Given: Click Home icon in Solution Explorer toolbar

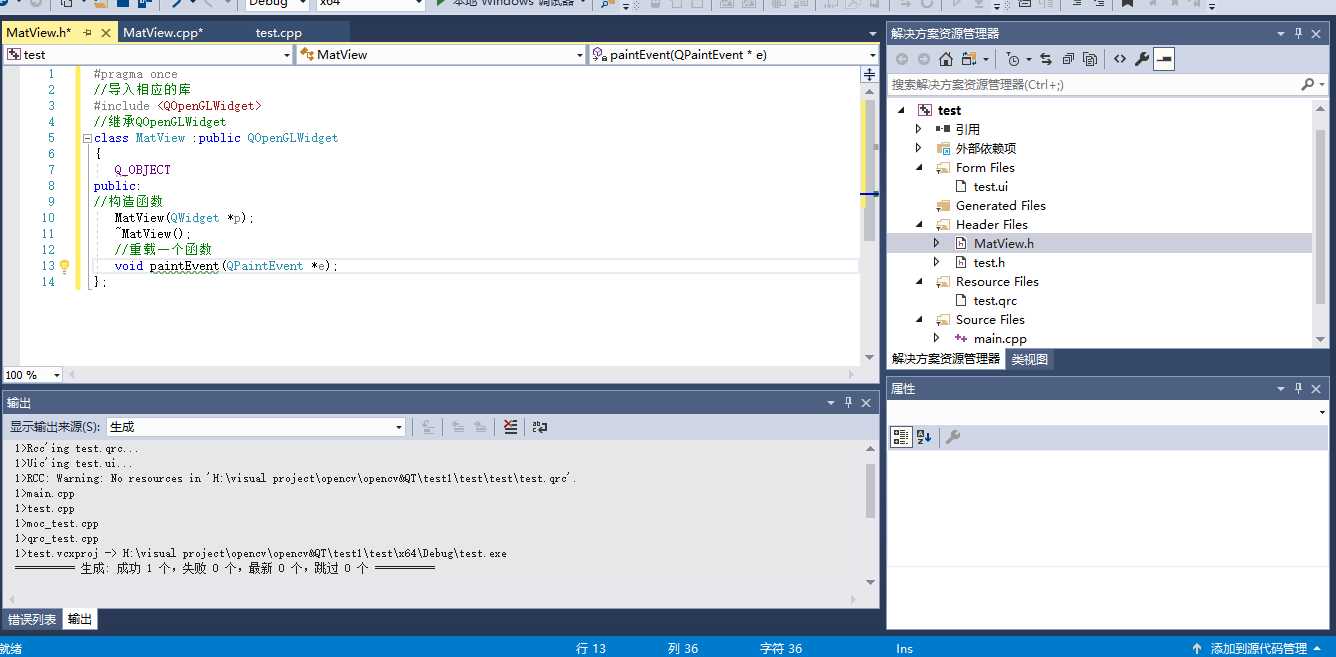Looking at the screenshot, I should tap(946, 59).
